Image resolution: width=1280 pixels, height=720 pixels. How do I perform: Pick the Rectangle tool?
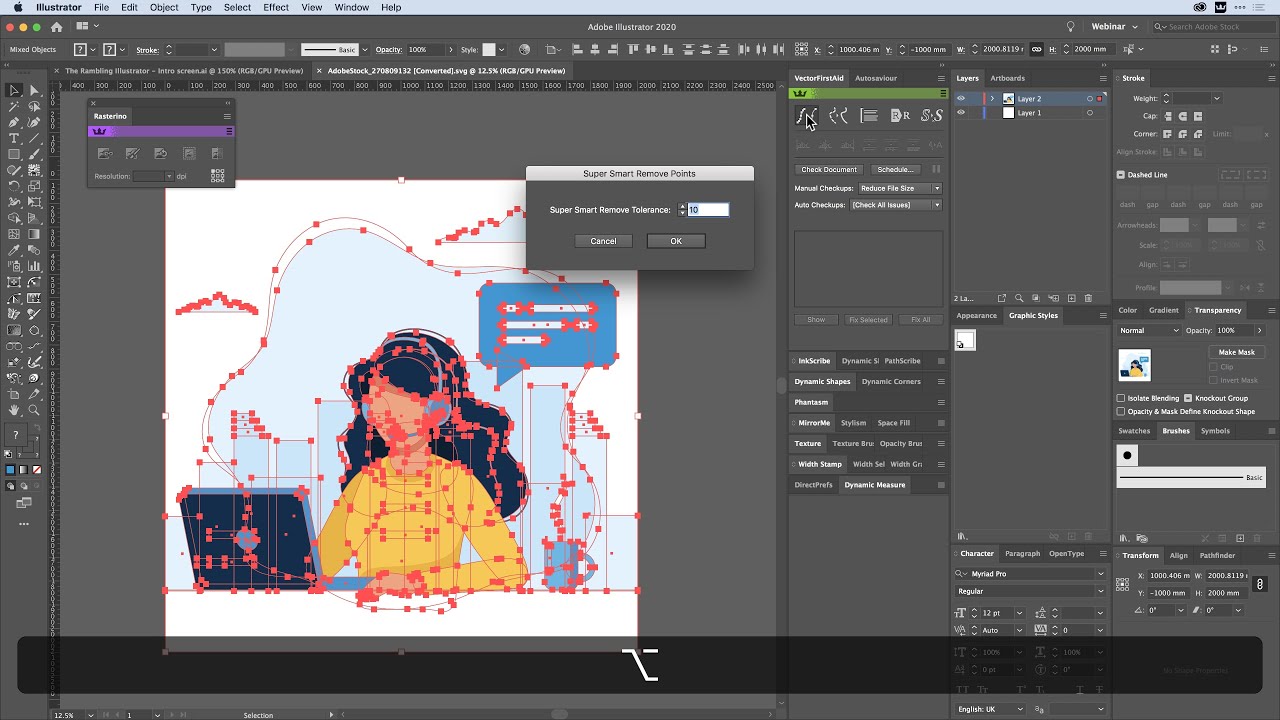[x=14, y=154]
